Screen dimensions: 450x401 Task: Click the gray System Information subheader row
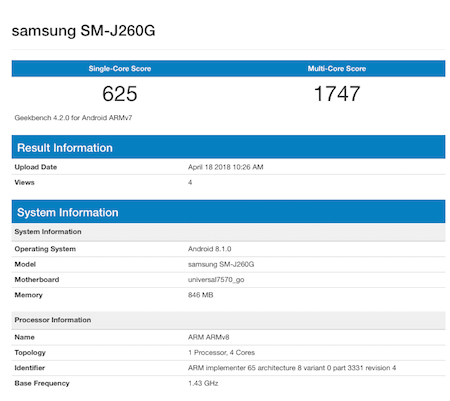pyautogui.click(x=228, y=232)
